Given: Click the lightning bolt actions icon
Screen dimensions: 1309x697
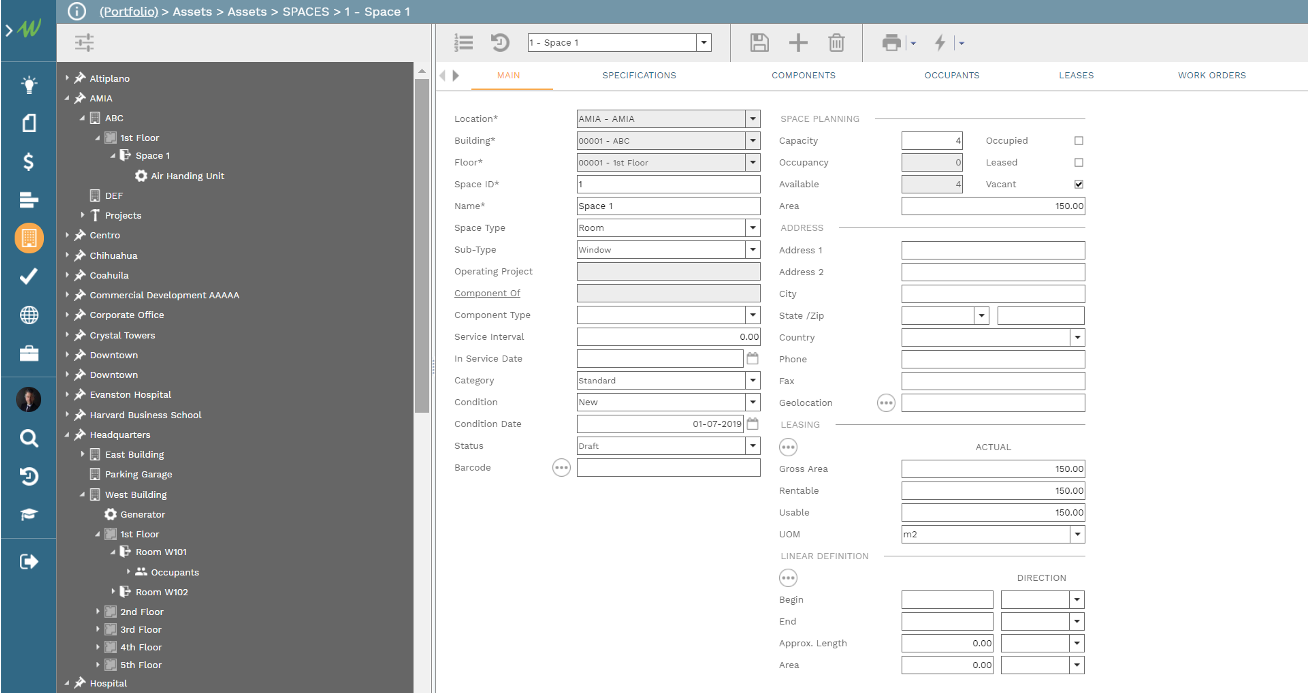Looking at the screenshot, I should pyautogui.click(x=940, y=43).
